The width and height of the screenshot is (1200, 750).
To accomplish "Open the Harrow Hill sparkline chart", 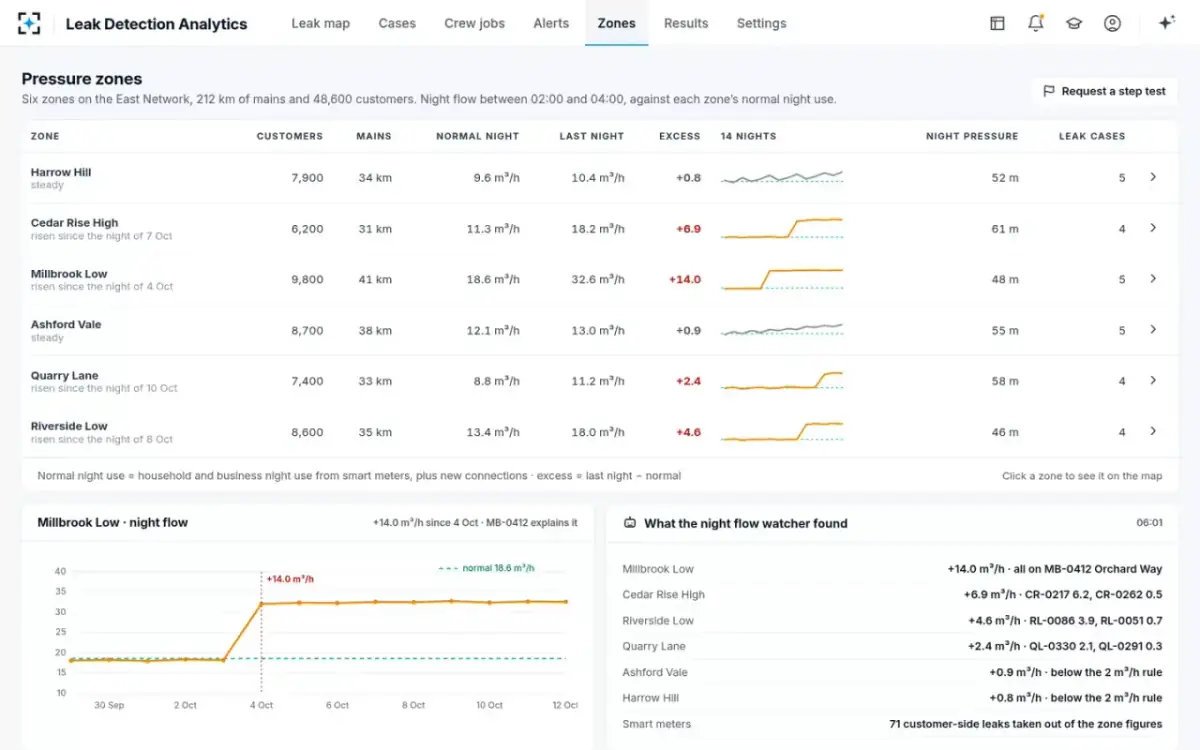I will click(x=782, y=177).
